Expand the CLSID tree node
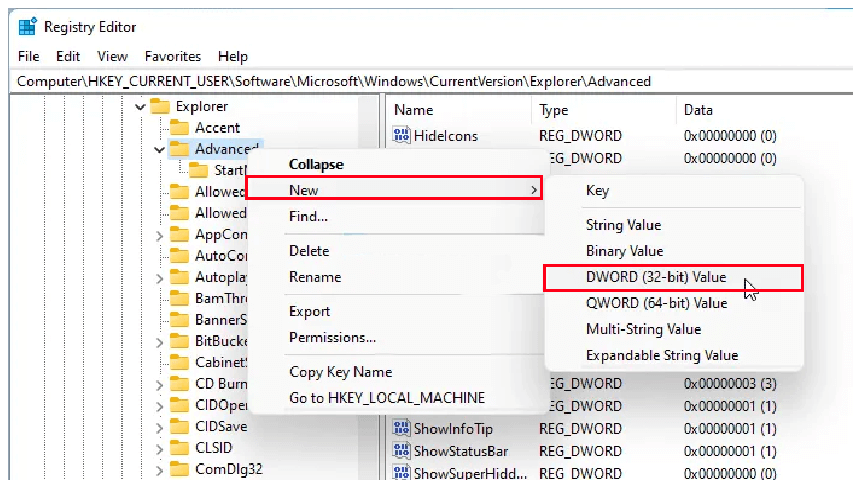Viewport: 866px width, 493px height. (x=159, y=449)
